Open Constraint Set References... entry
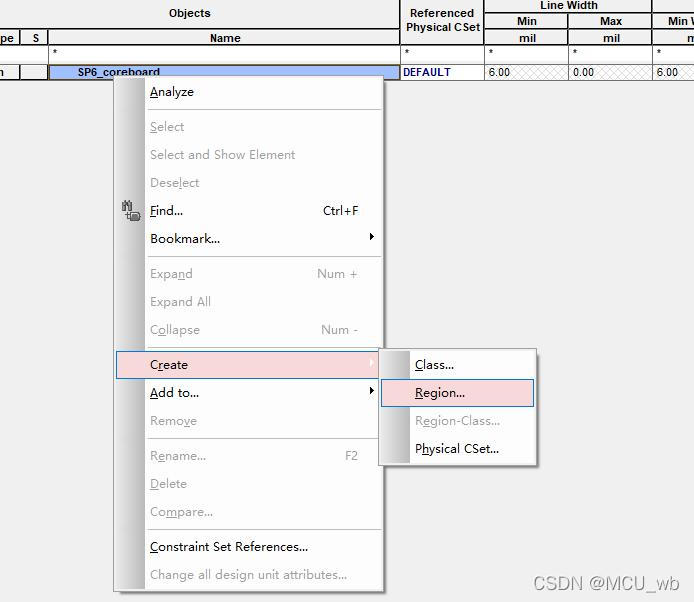694x602 pixels. [x=228, y=547]
